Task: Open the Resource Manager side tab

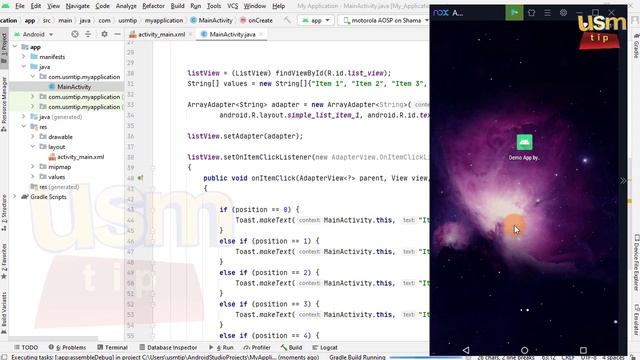Action: [x=4, y=103]
